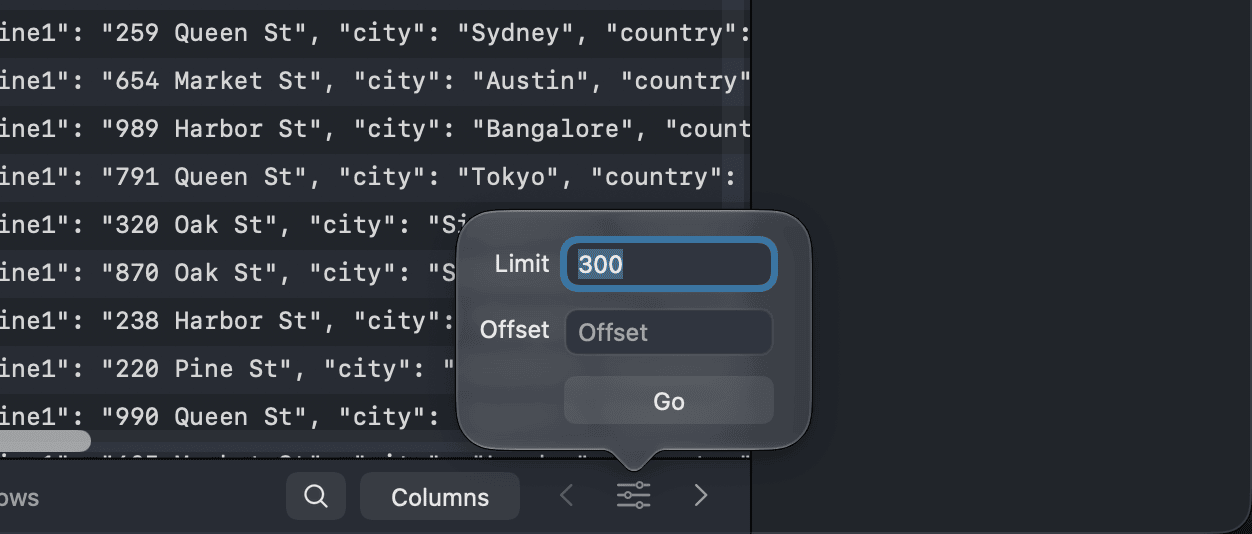Click the "Sydney" city value

[x=520, y=33]
